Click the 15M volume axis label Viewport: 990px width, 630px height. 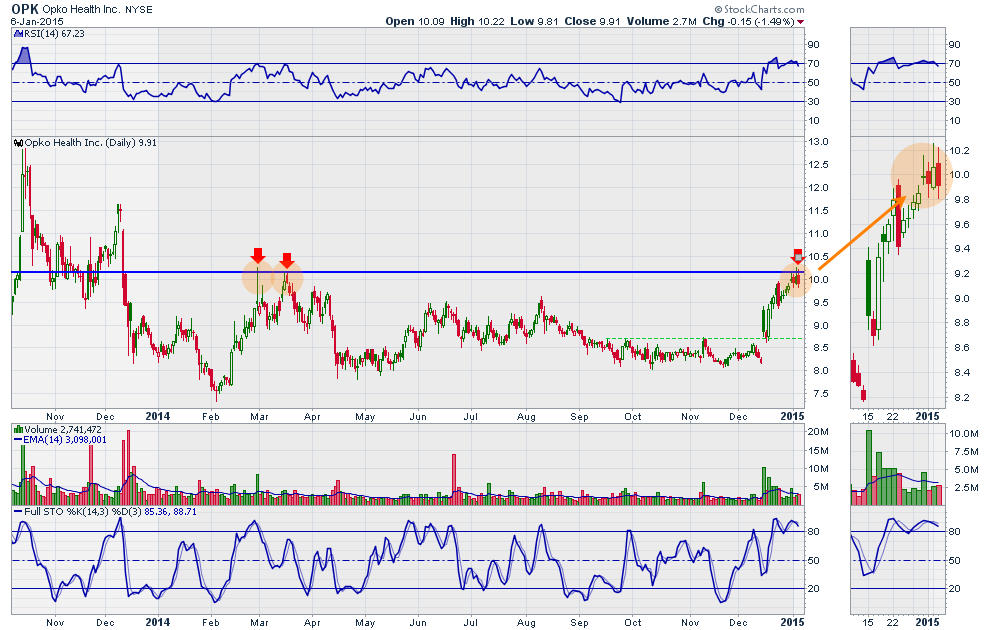[x=818, y=451]
